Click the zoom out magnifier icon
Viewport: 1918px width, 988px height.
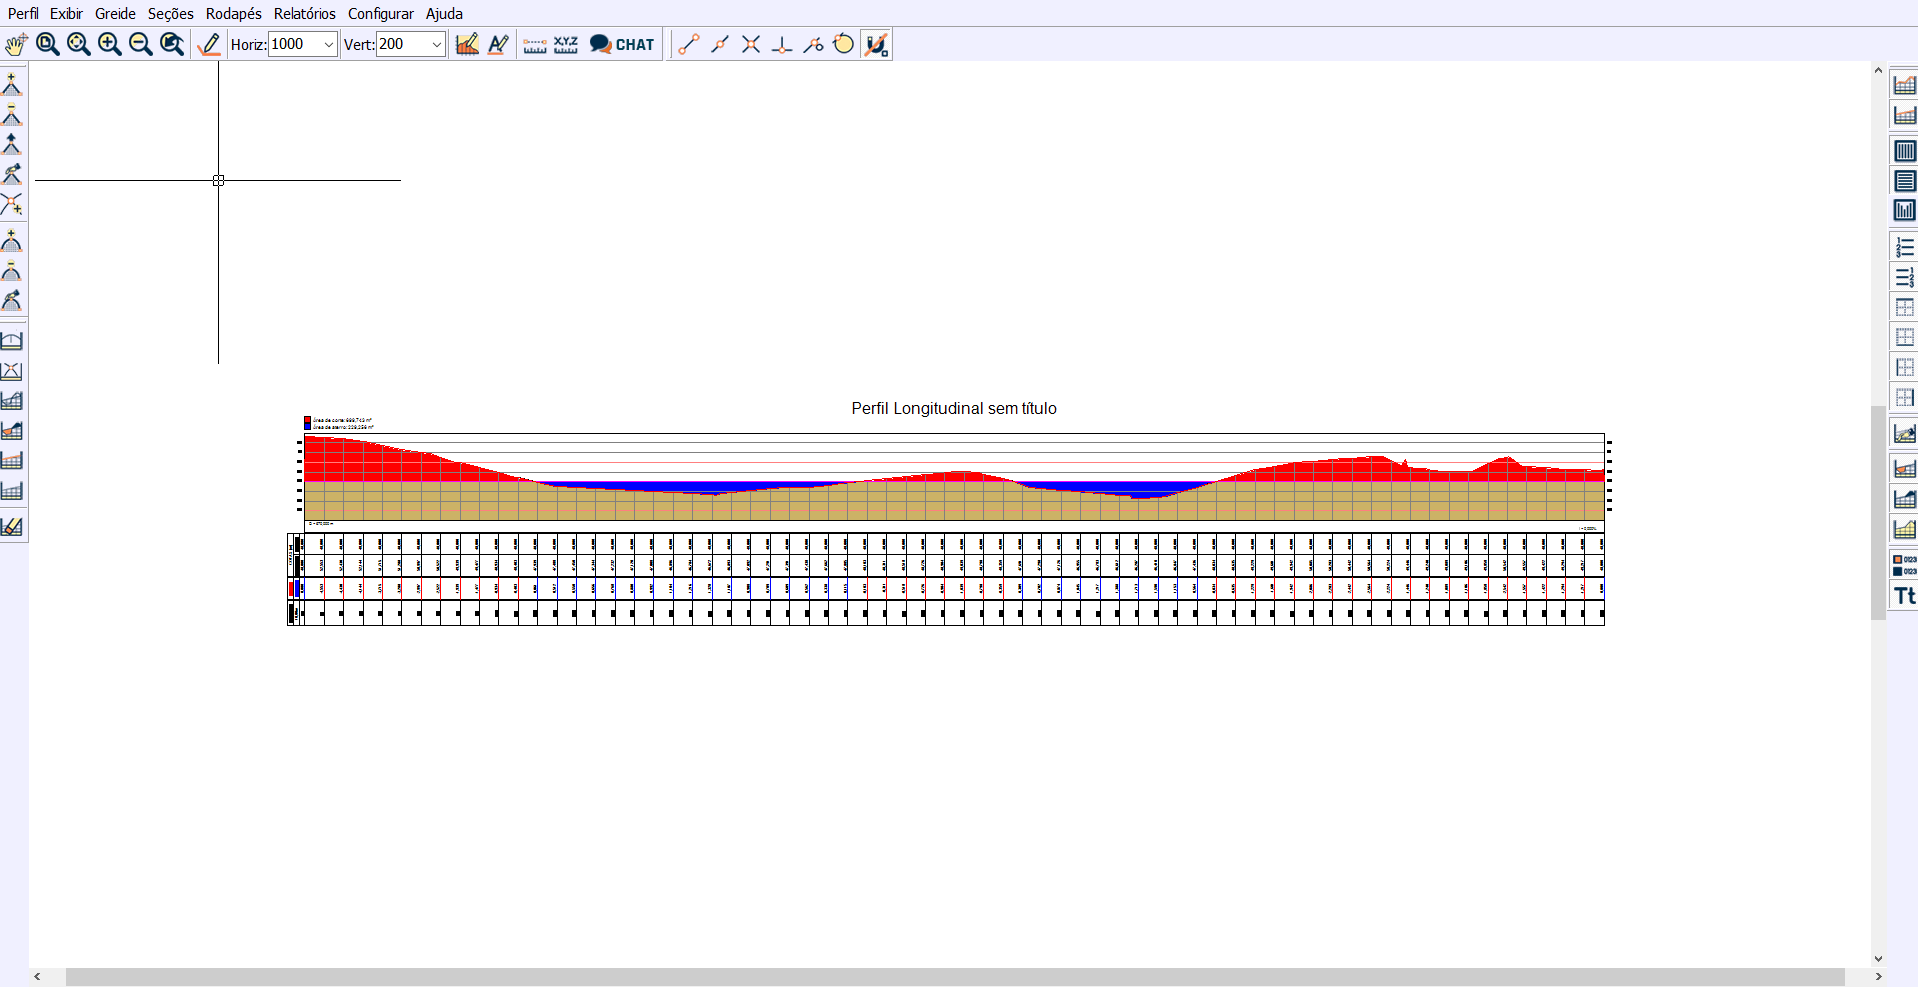click(x=141, y=44)
